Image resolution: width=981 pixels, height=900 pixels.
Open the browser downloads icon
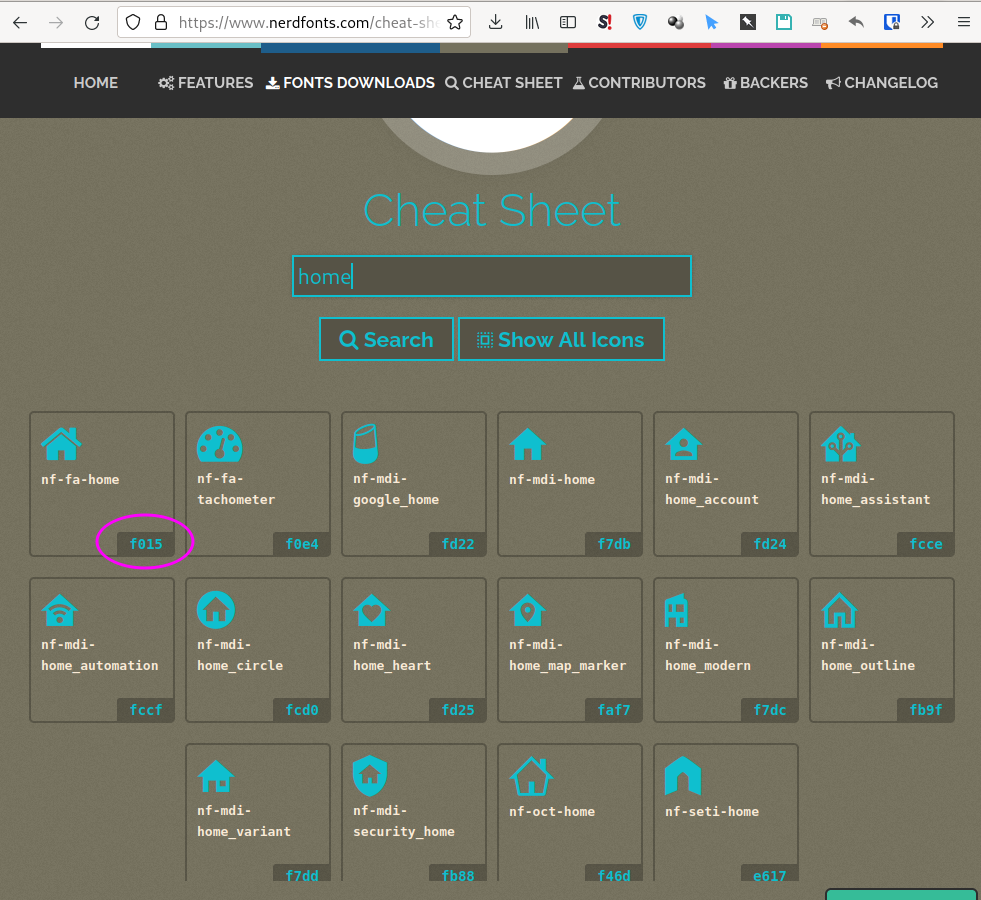pyautogui.click(x=495, y=21)
